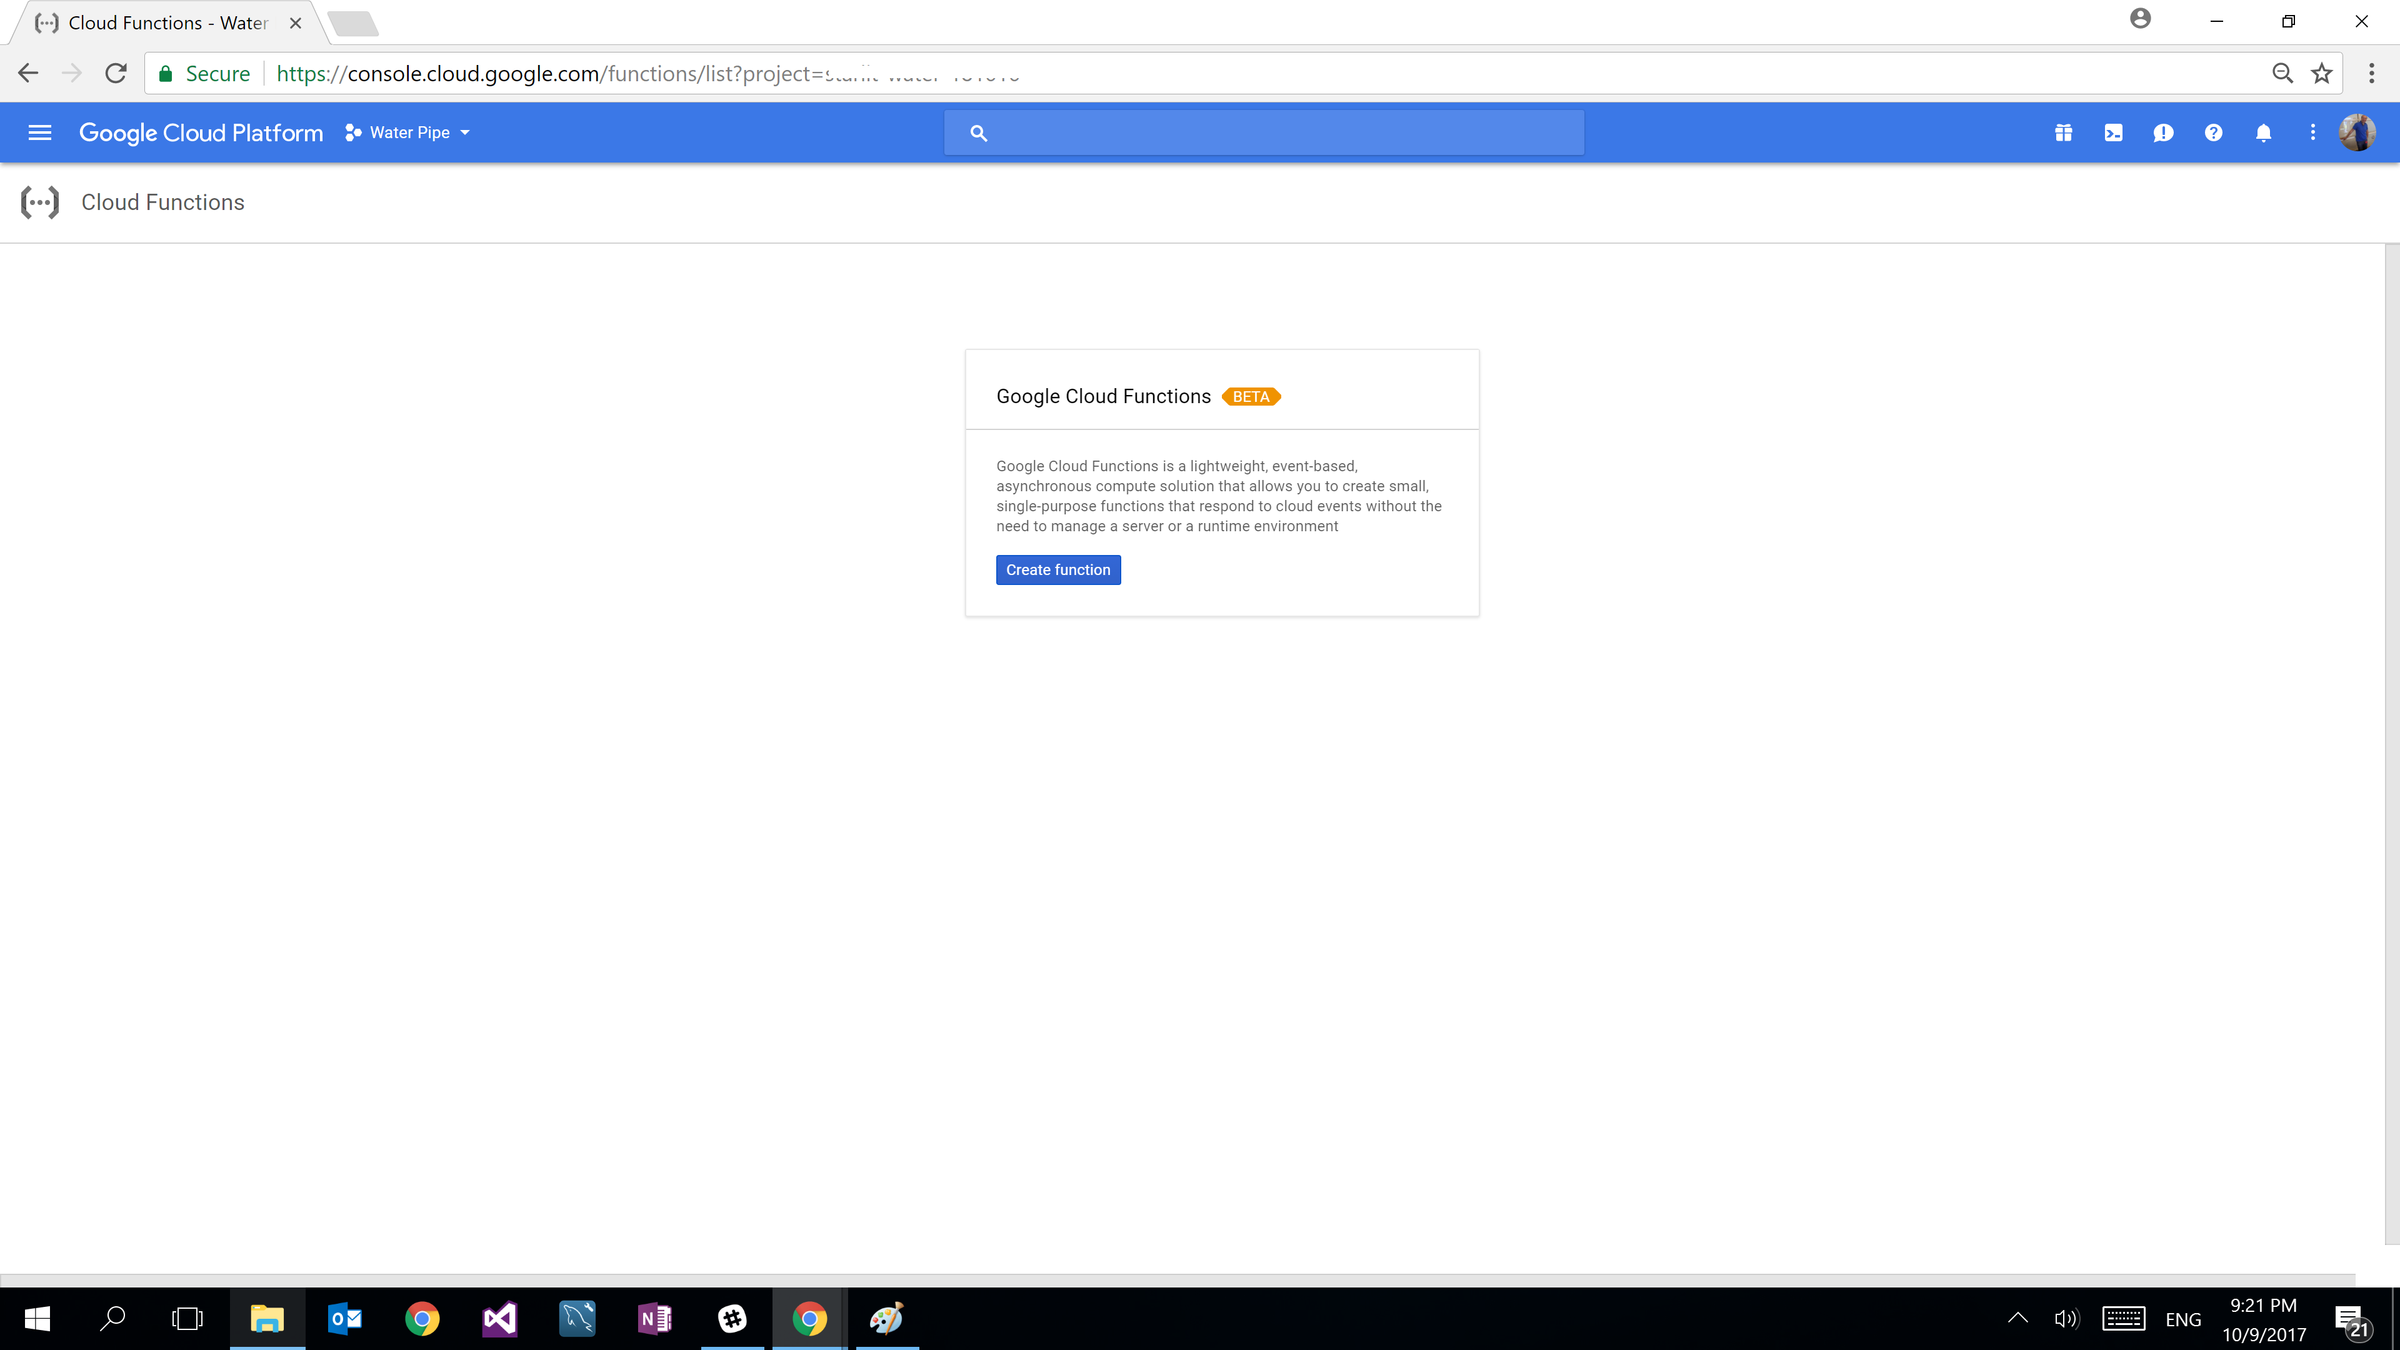
Task: Go back to the previous page
Action: (x=28, y=73)
